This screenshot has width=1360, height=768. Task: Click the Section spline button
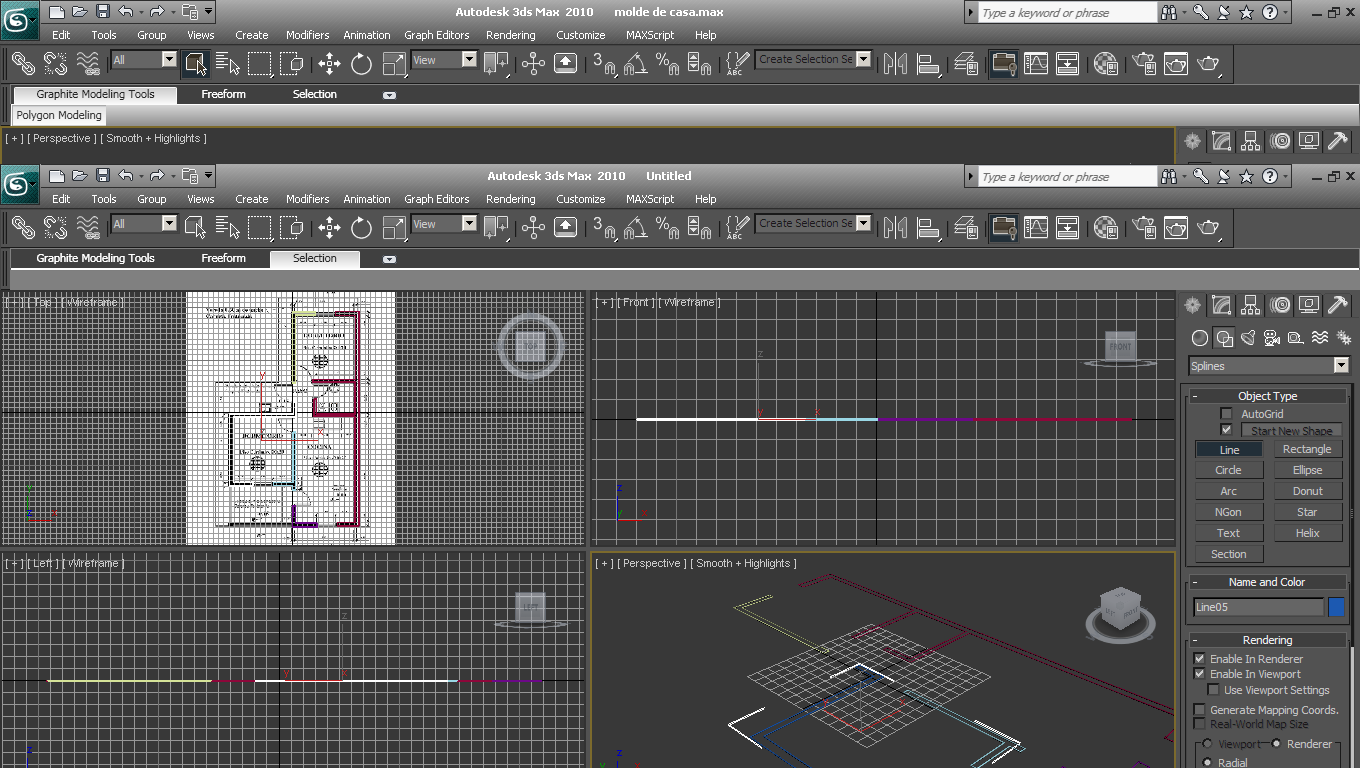[x=1229, y=554]
